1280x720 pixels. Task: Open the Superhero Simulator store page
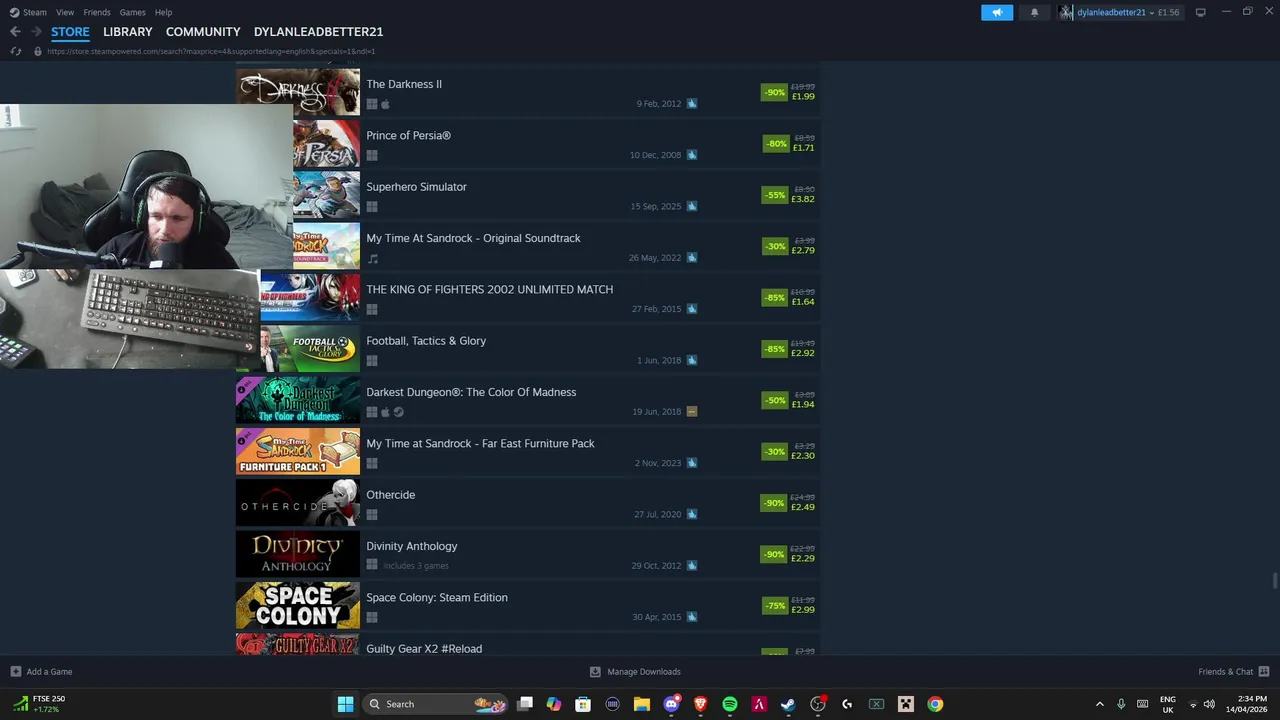pos(528,195)
